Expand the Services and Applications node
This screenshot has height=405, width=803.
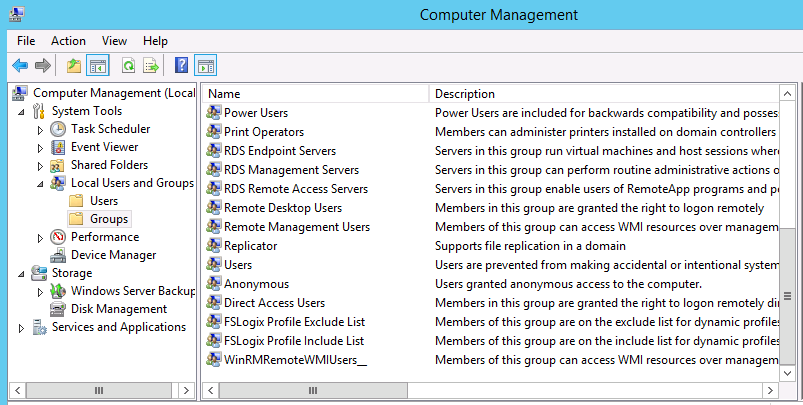21,328
